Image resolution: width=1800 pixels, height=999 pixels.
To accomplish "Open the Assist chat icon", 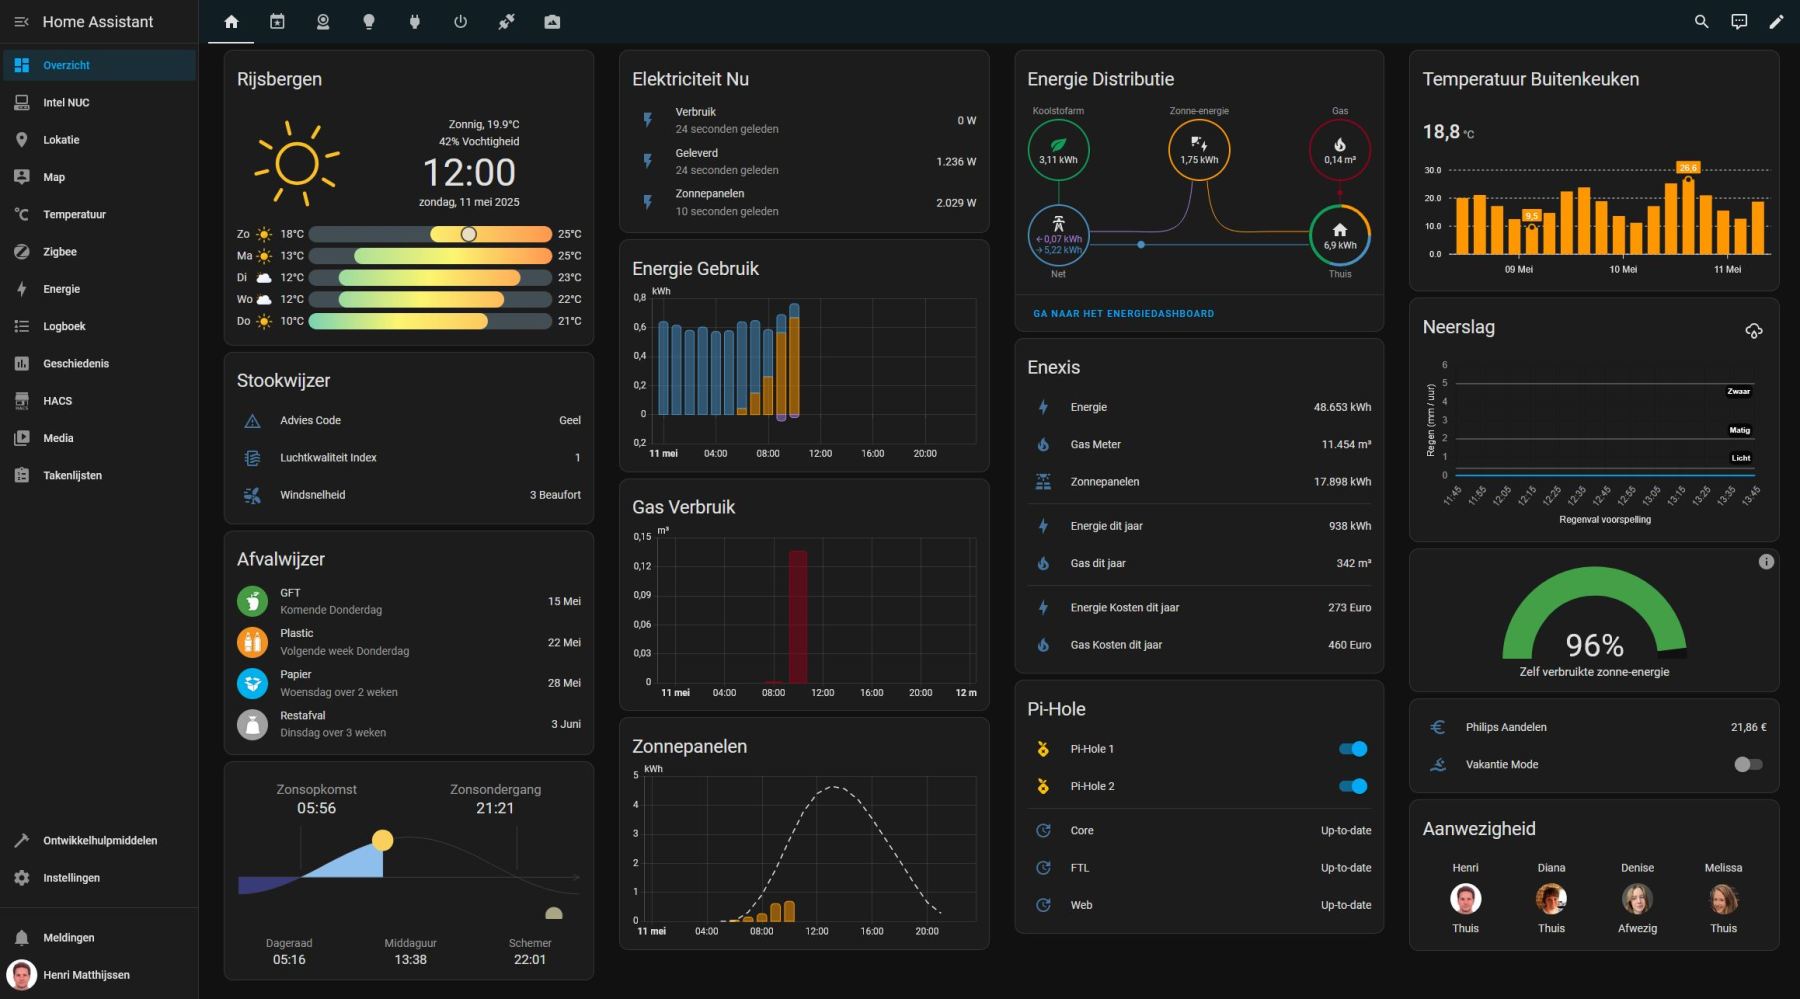I will click(1739, 22).
